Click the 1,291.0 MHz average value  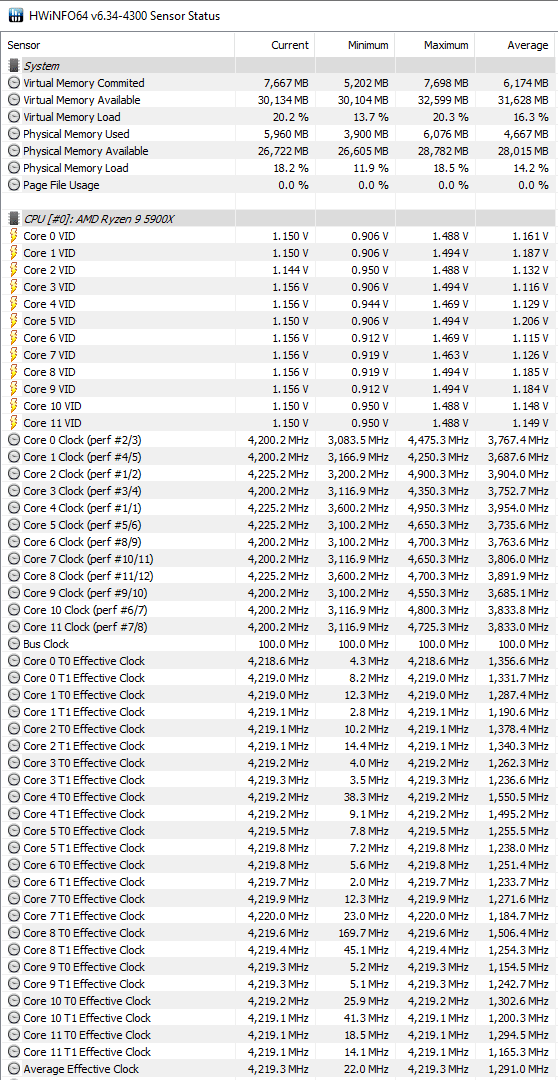(518, 1069)
